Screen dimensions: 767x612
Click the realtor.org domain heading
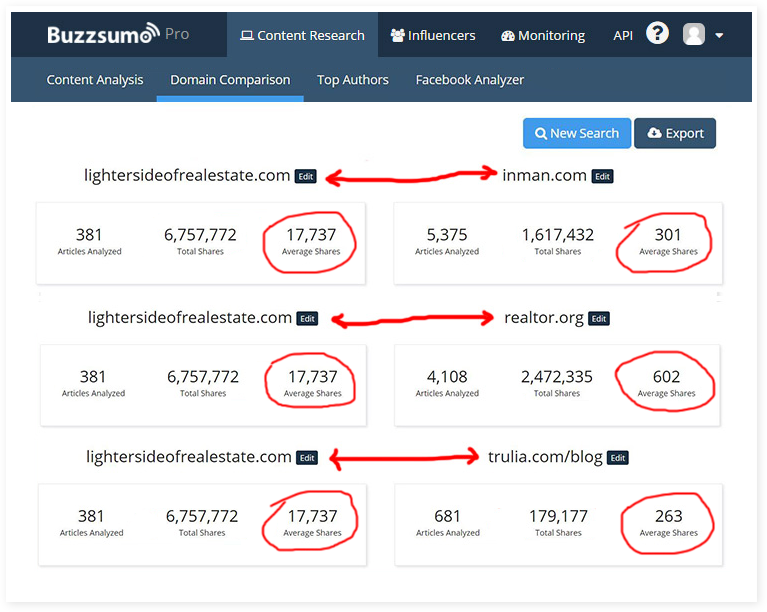click(x=544, y=318)
